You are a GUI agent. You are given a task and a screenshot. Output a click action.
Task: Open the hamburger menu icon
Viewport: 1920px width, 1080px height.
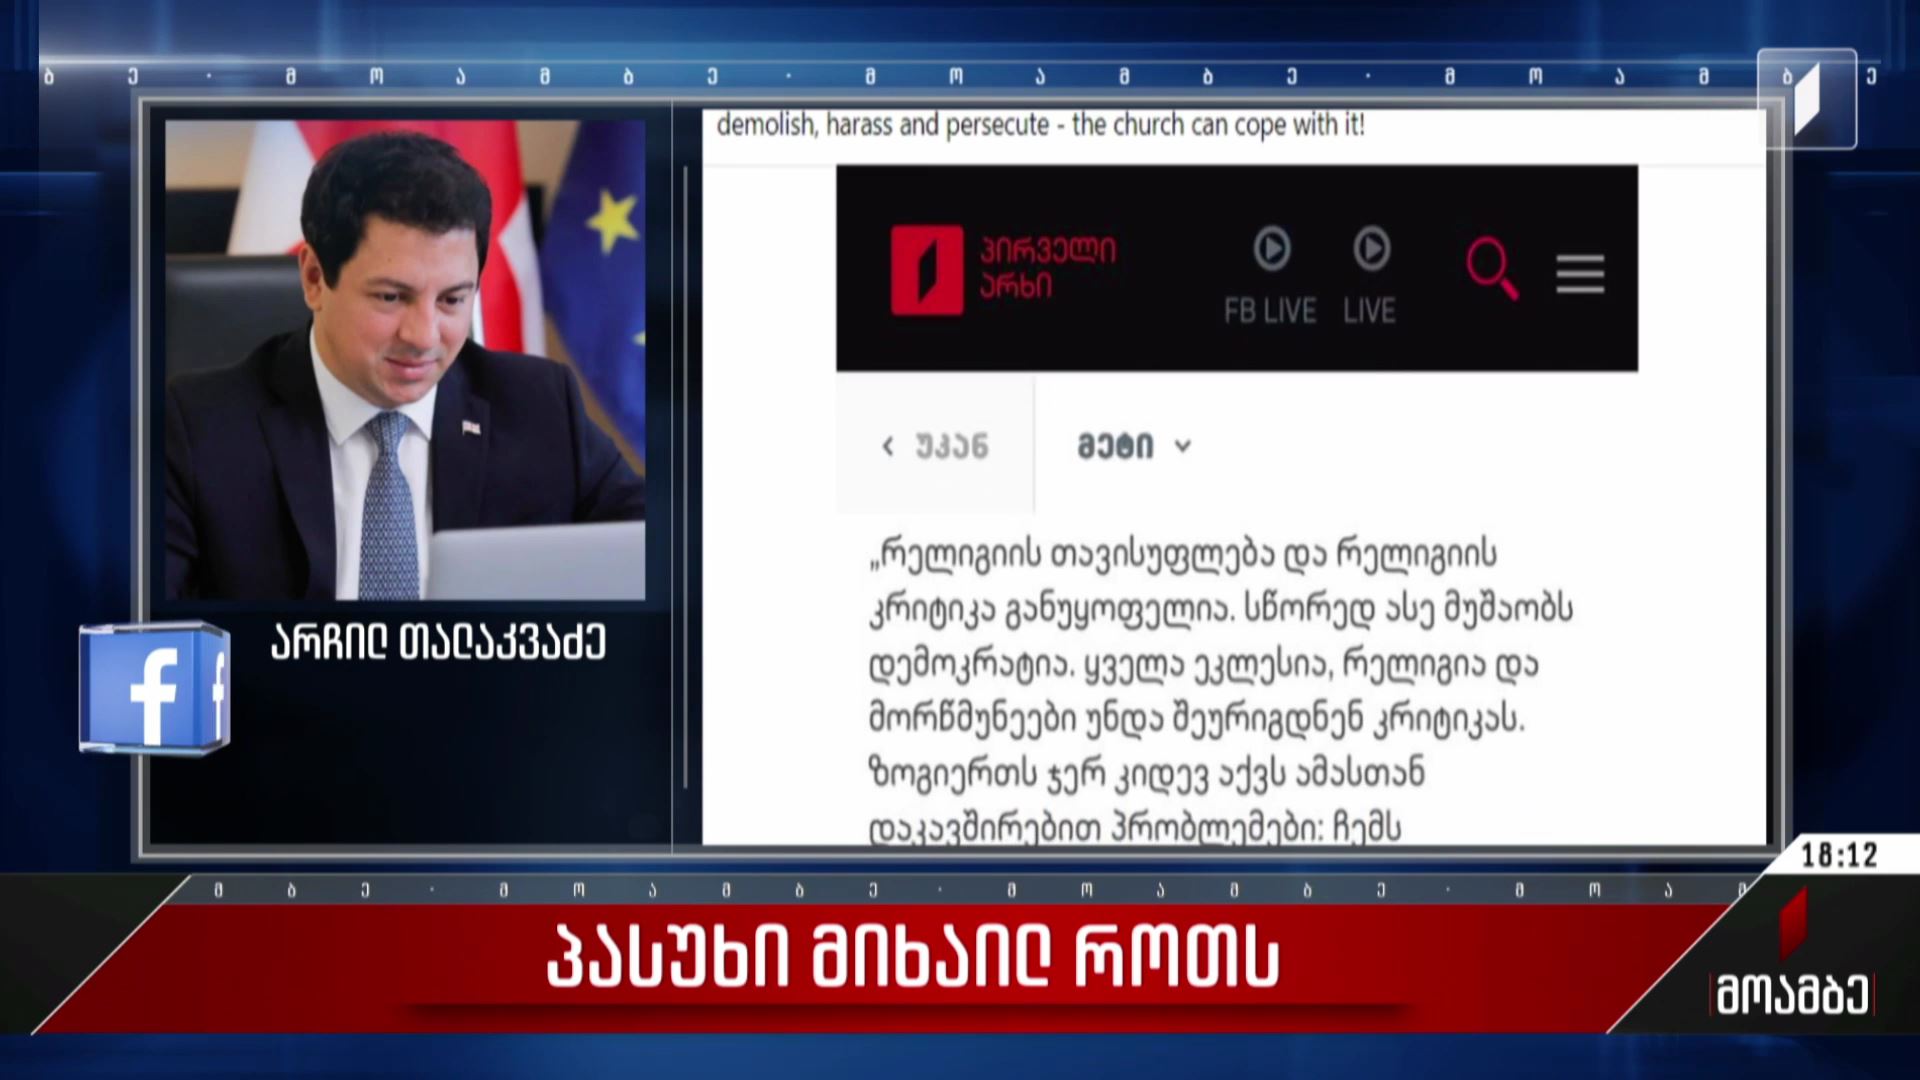(1580, 273)
